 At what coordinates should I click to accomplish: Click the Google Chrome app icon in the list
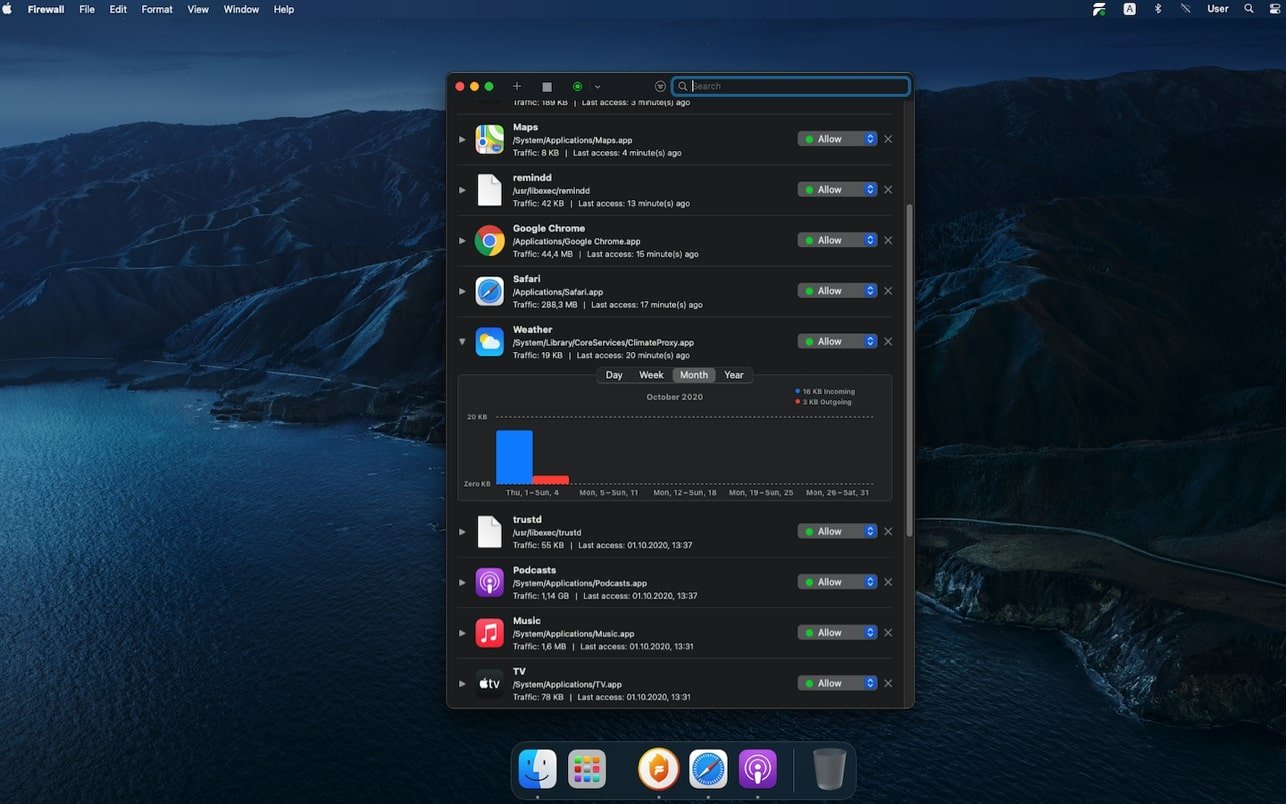[489, 241]
